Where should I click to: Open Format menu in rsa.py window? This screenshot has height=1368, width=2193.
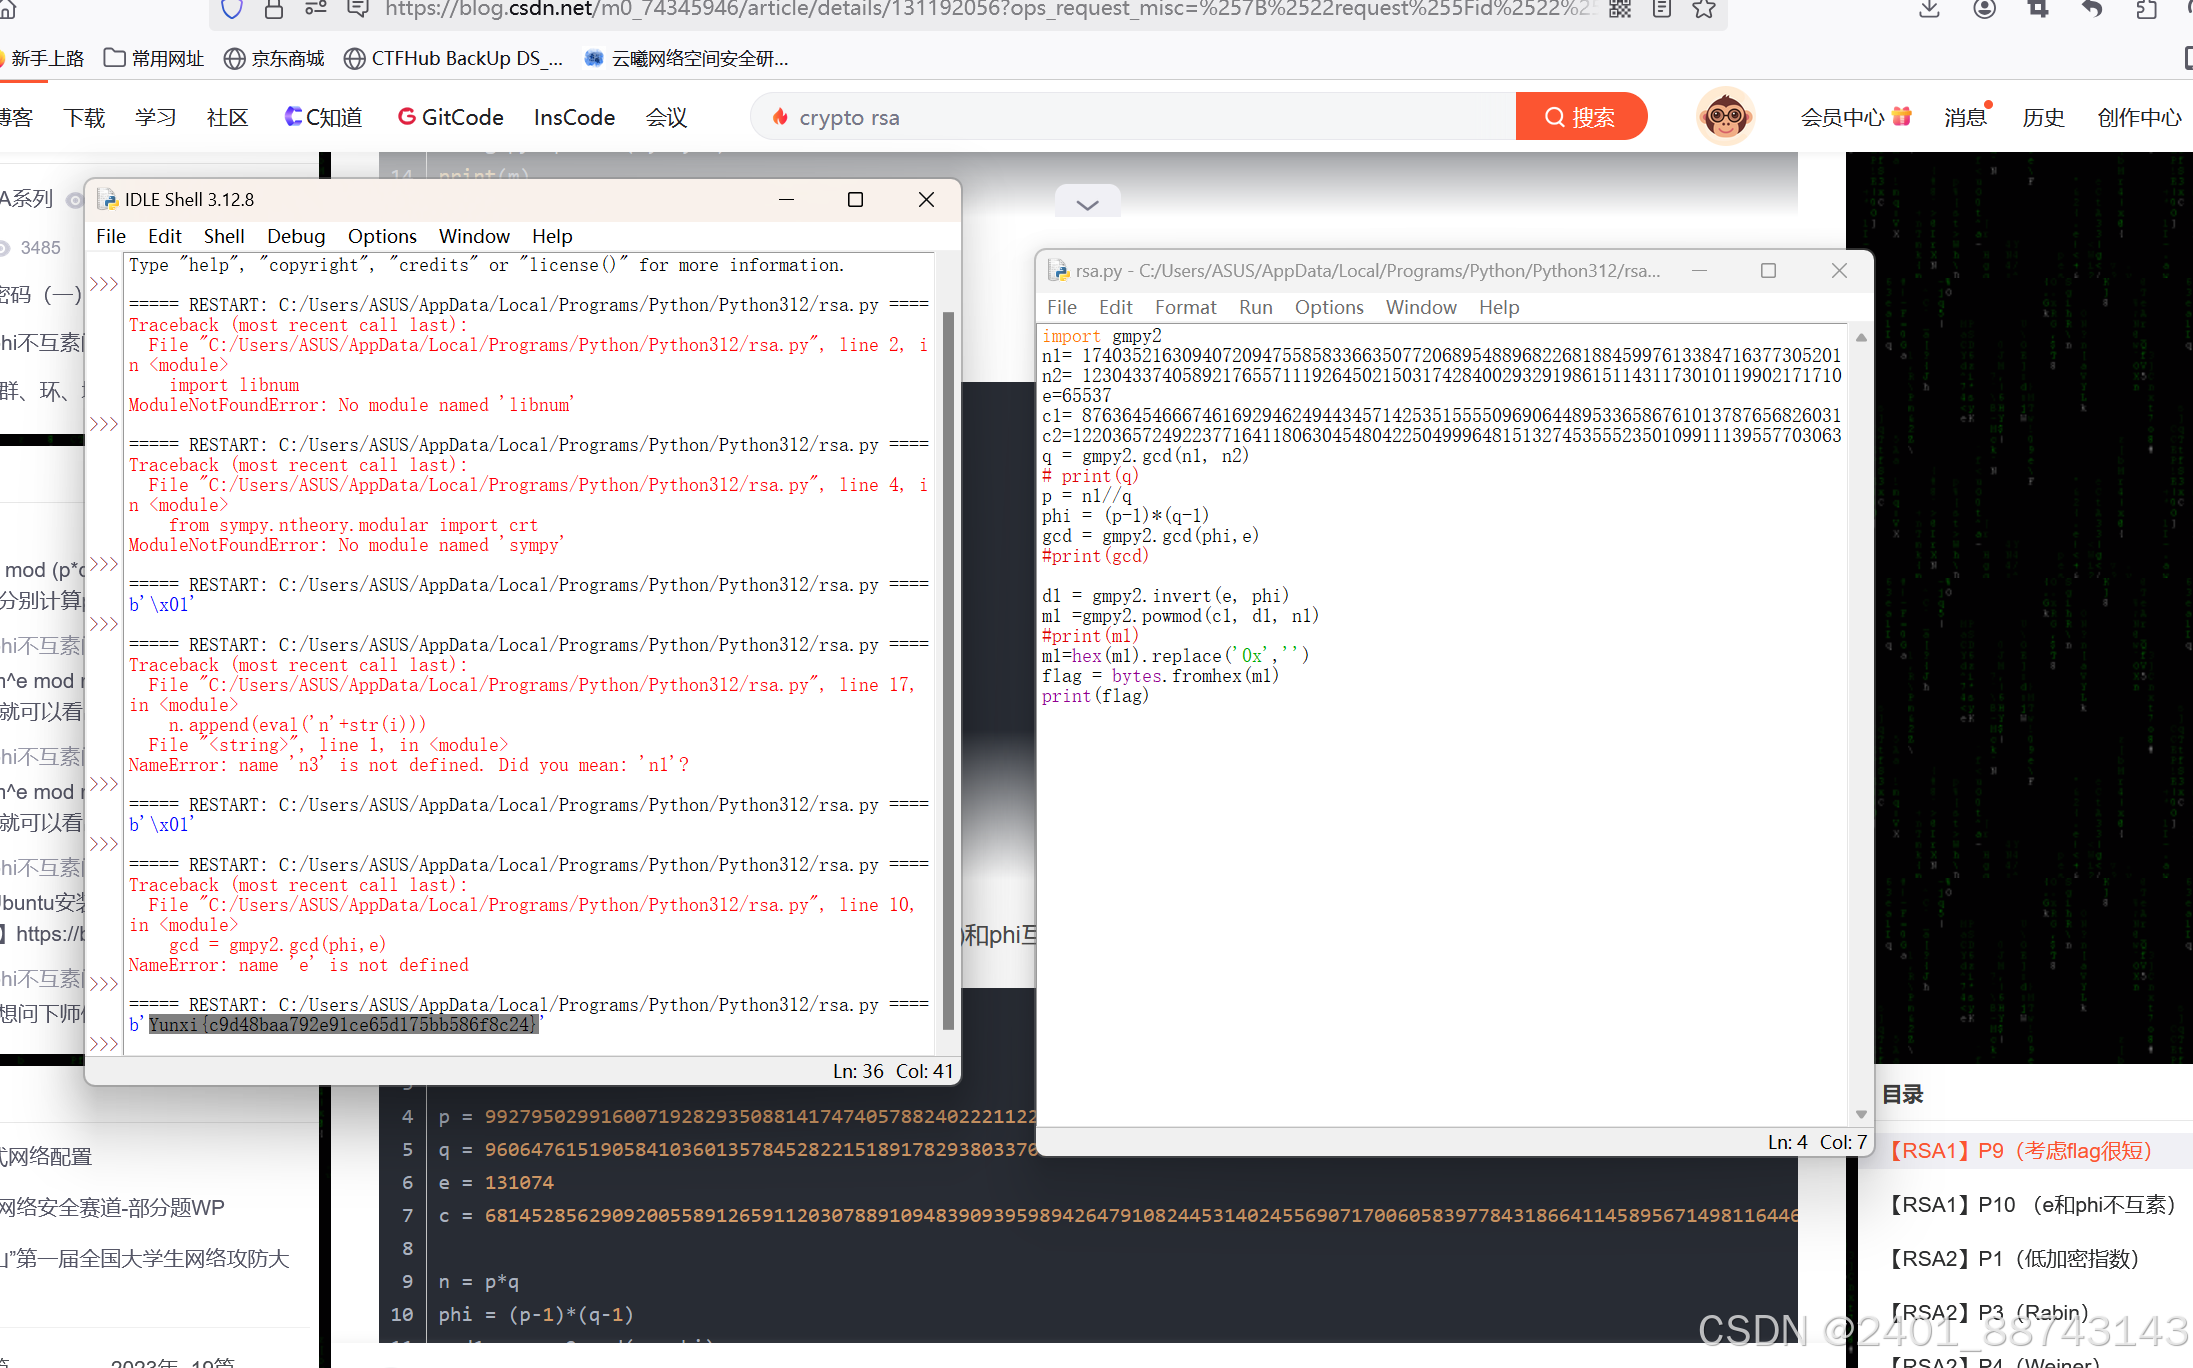[x=1185, y=307]
